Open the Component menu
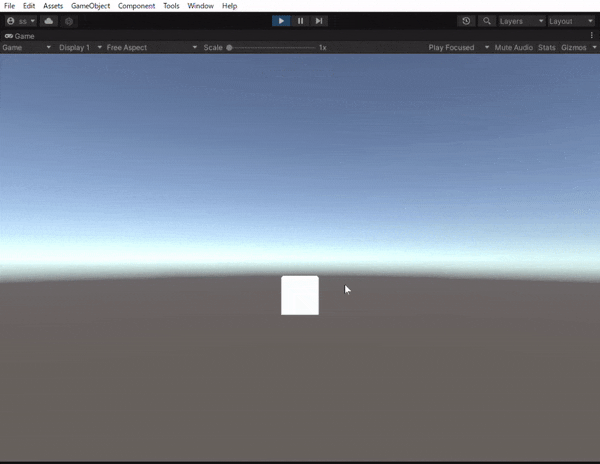Image resolution: width=600 pixels, height=464 pixels. click(x=136, y=6)
